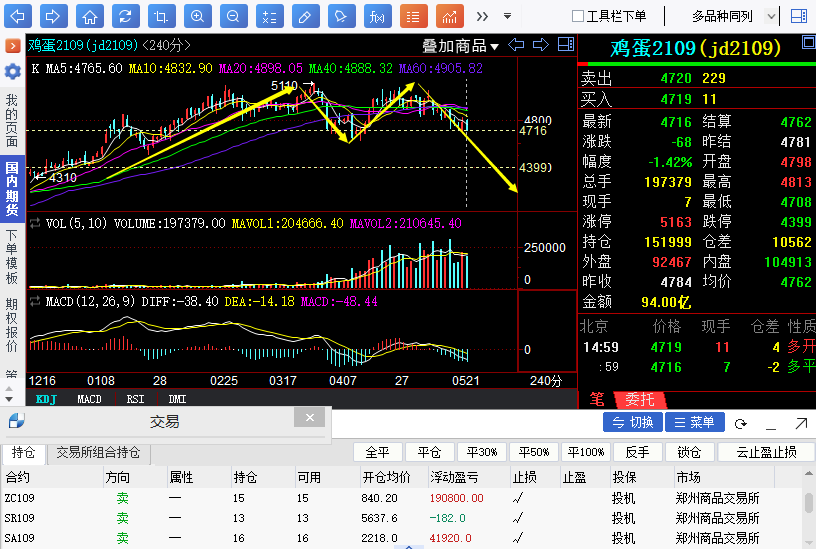Open the f(x) formula tool
The height and width of the screenshot is (549, 816).
377,17
